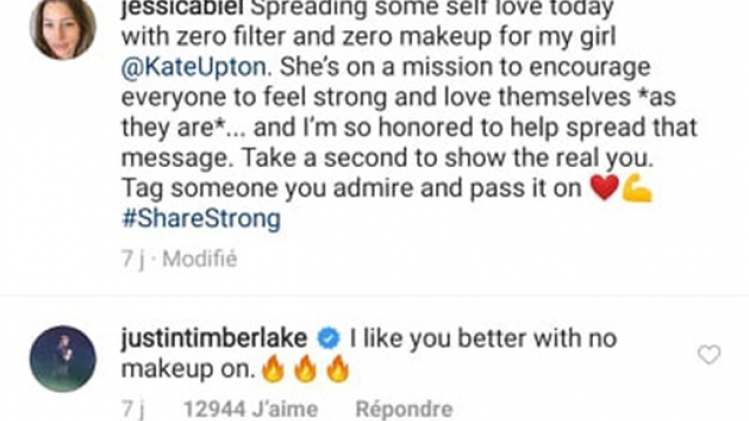The image size is (749, 421).
Task: Click the first fire emoji in the comment
Action: [x=272, y=371]
